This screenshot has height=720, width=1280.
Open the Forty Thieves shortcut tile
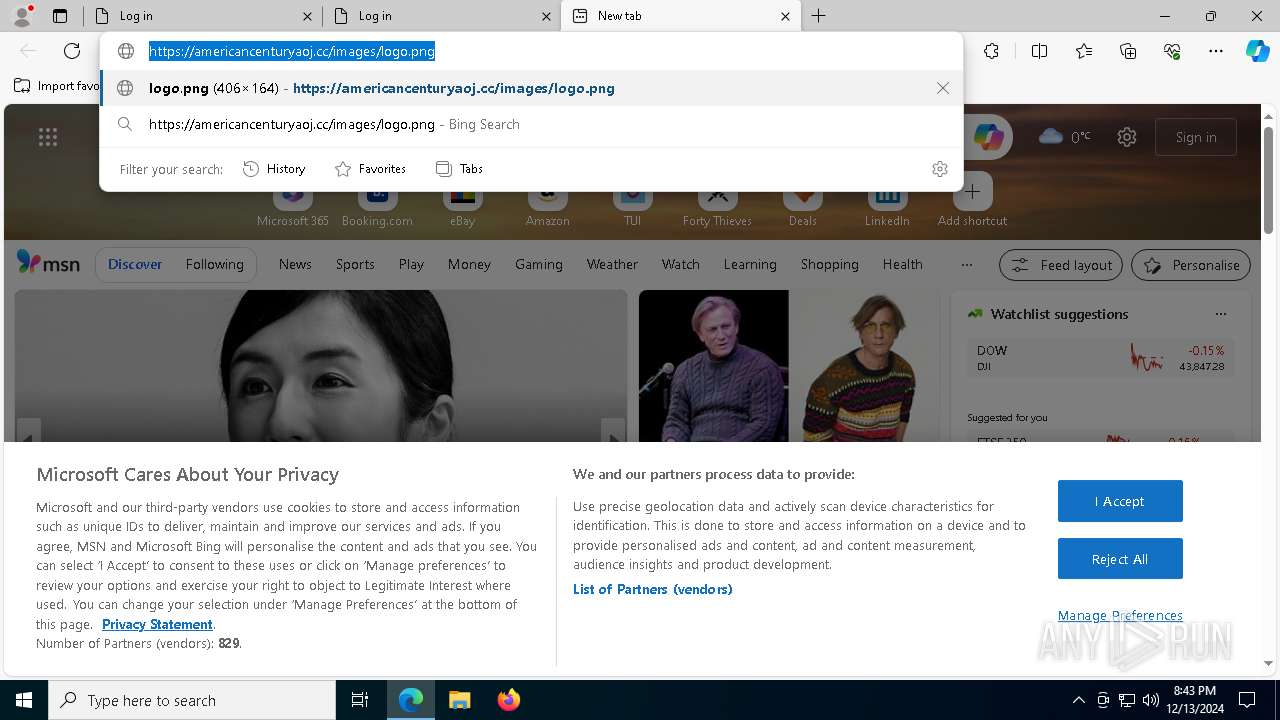[x=717, y=200]
